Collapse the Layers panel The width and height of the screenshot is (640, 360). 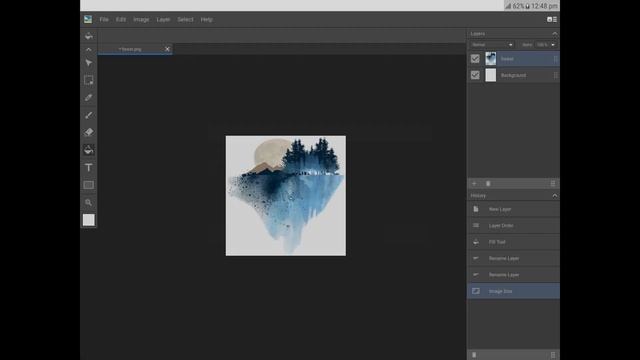(554, 34)
